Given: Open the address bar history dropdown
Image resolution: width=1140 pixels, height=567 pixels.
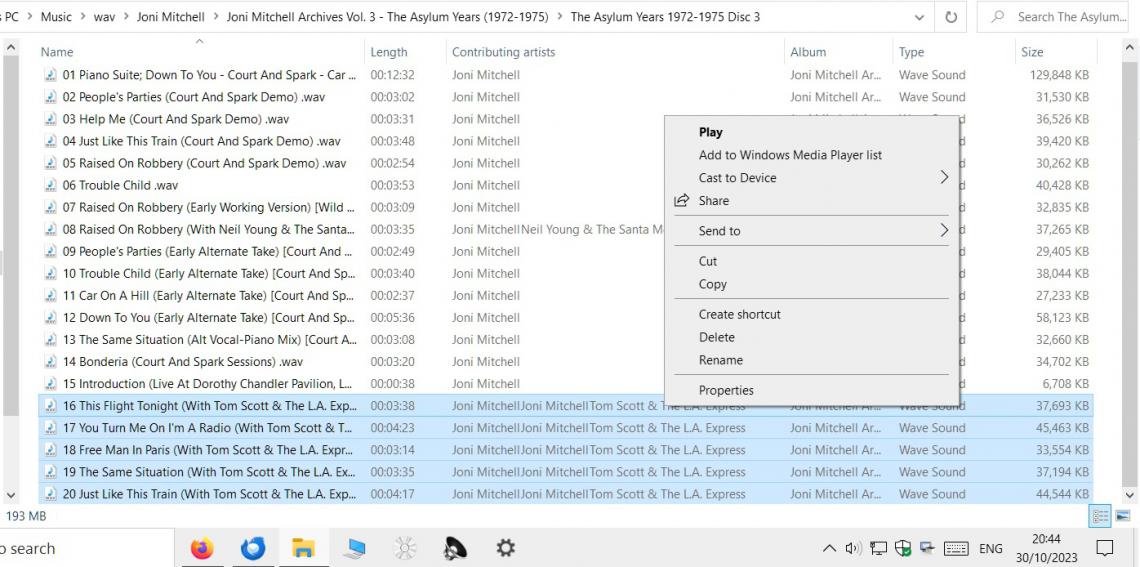Looking at the screenshot, I should pos(919,17).
